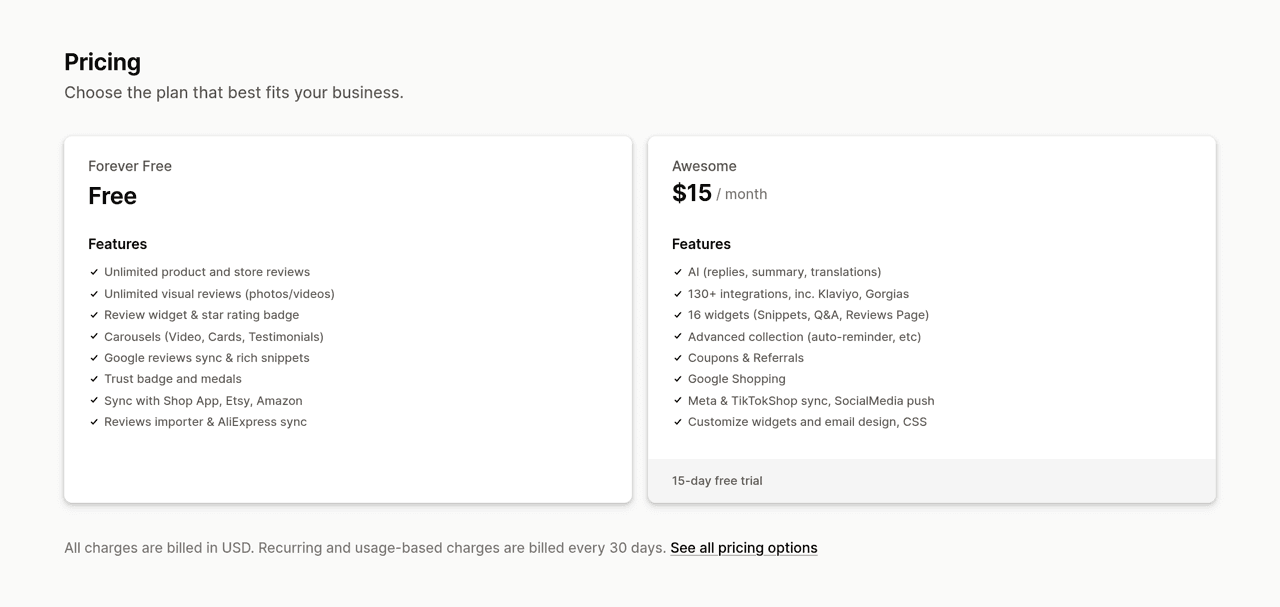Click the Features heading in the Awesome card

coord(701,244)
